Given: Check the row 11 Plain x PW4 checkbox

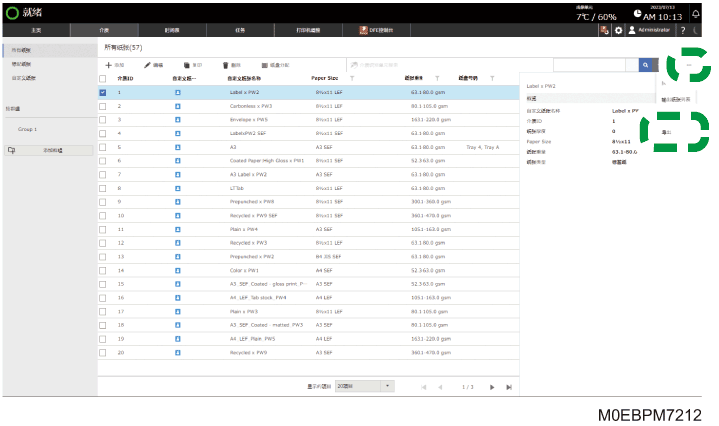Looking at the screenshot, I should pyautogui.click(x=103, y=229).
